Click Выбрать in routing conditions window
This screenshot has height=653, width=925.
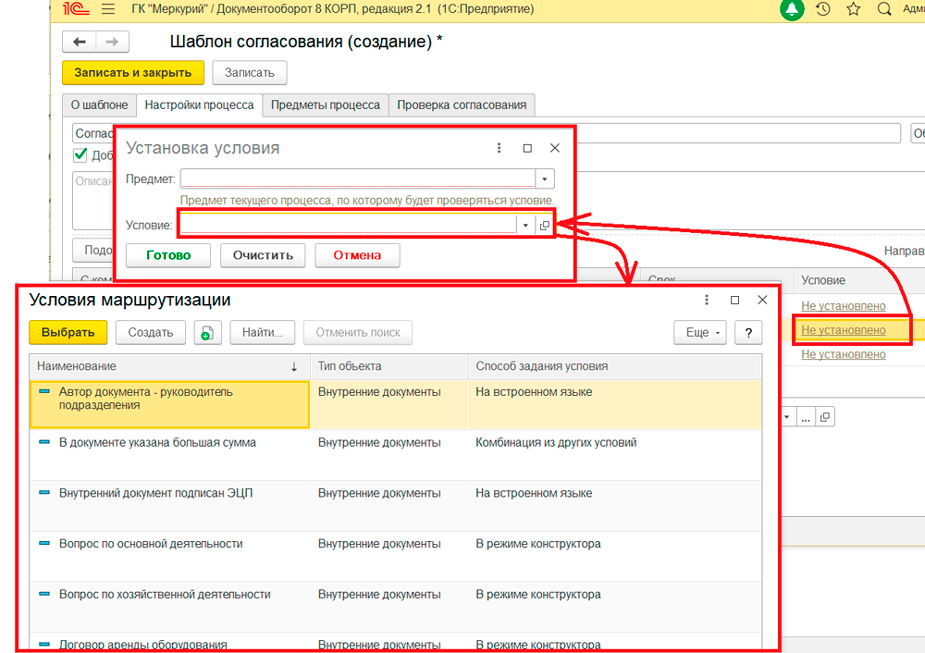point(68,333)
